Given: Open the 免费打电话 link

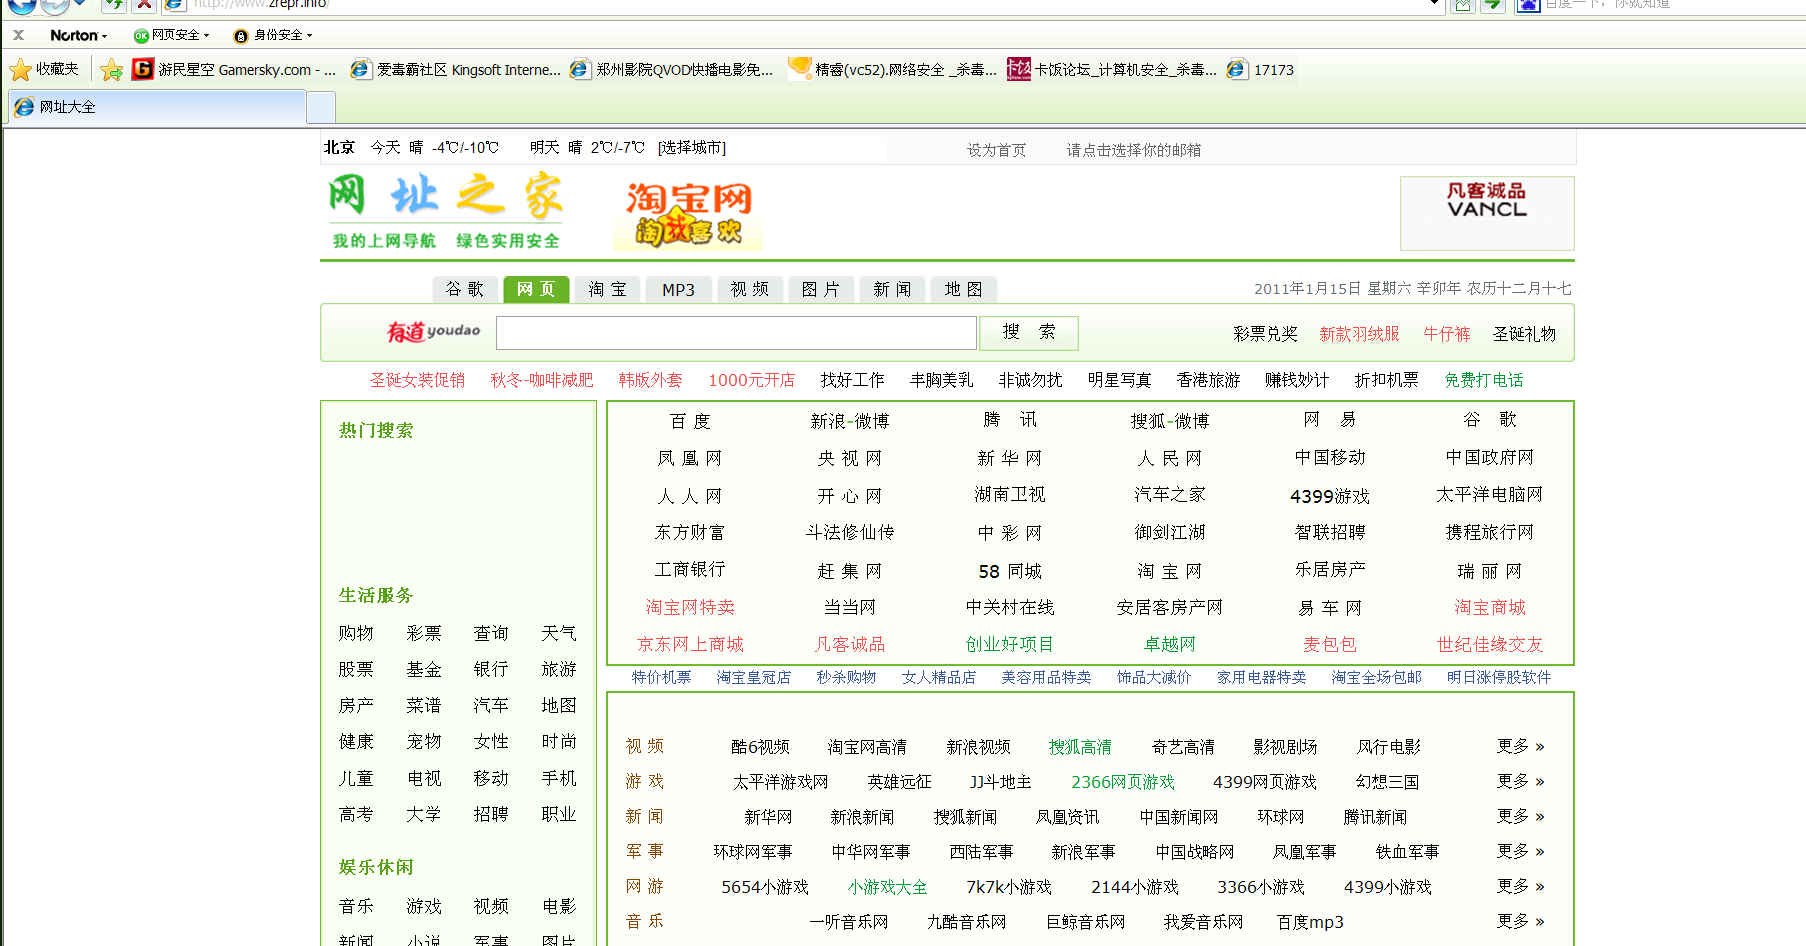Looking at the screenshot, I should [1484, 380].
